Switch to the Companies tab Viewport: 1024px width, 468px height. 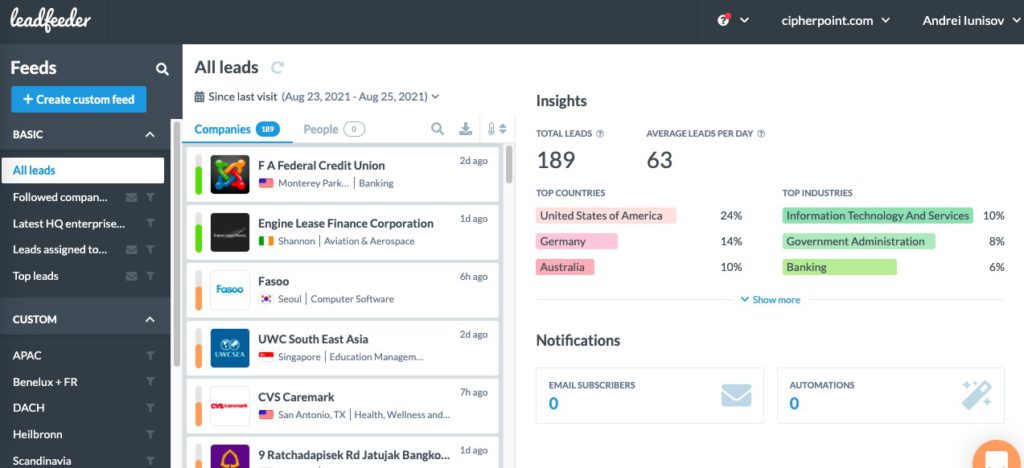pos(236,129)
